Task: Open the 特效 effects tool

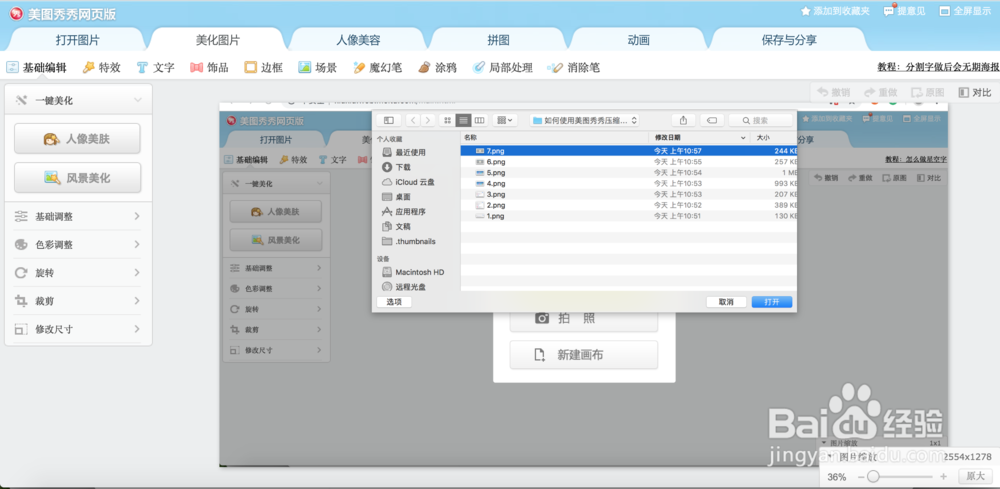Action: pos(101,68)
